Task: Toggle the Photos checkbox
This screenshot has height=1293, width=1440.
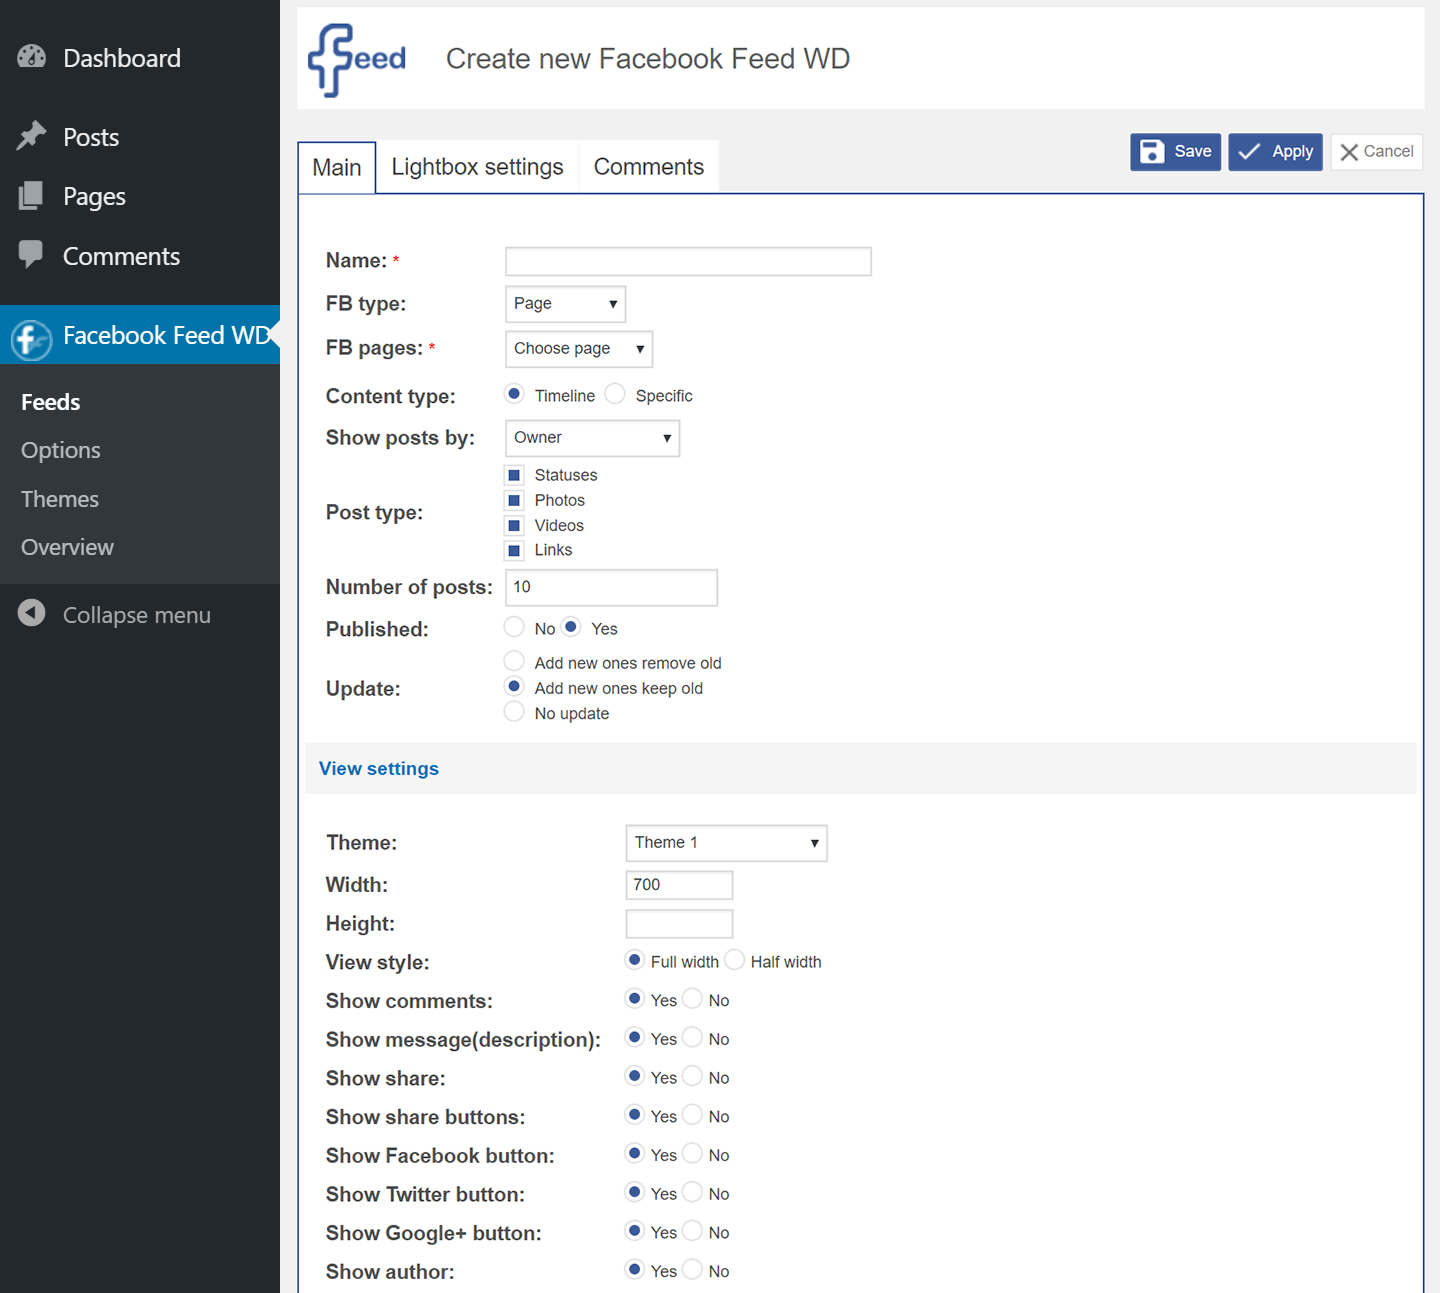Action: [514, 500]
